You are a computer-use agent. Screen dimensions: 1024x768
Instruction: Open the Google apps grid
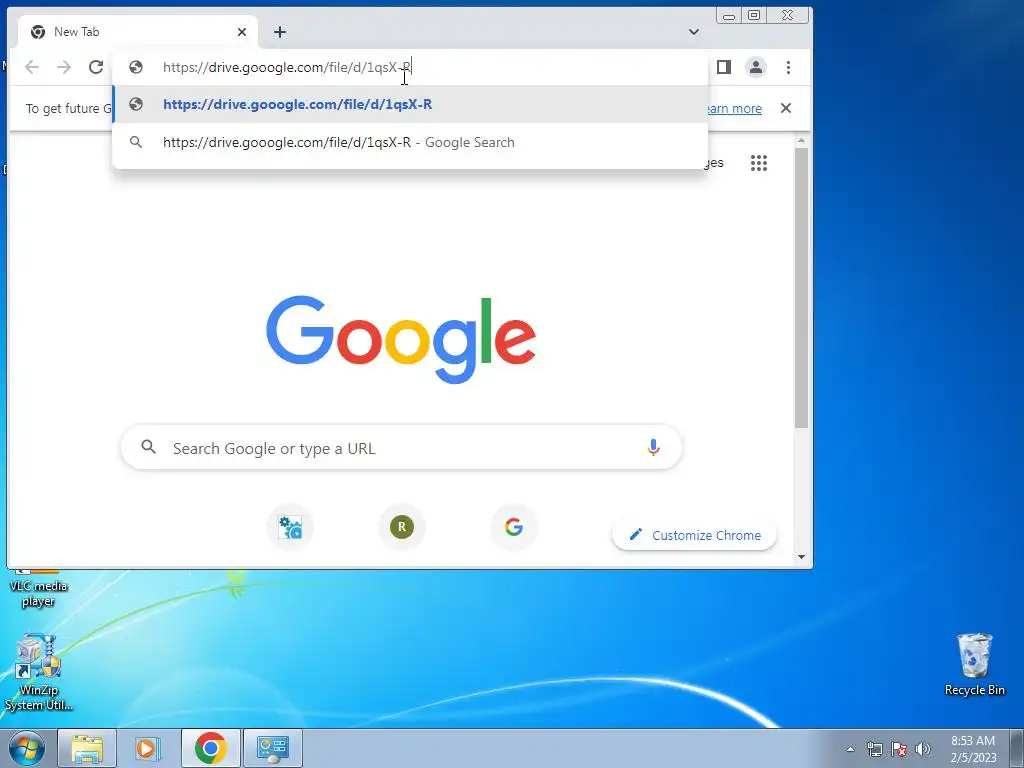(759, 163)
